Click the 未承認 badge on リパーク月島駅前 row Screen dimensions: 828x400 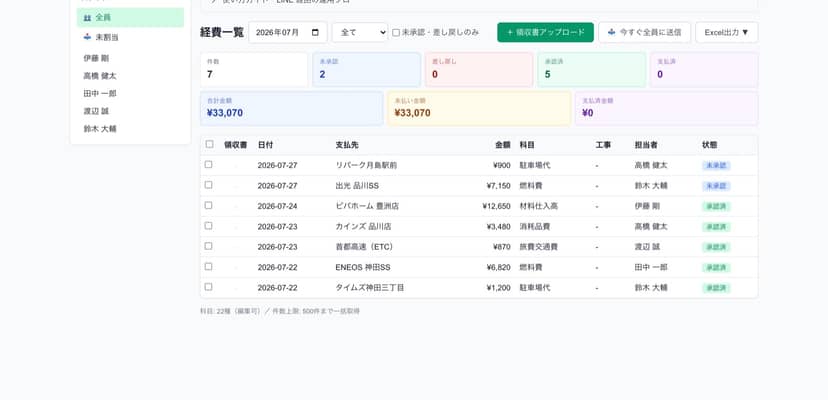(x=716, y=165)
